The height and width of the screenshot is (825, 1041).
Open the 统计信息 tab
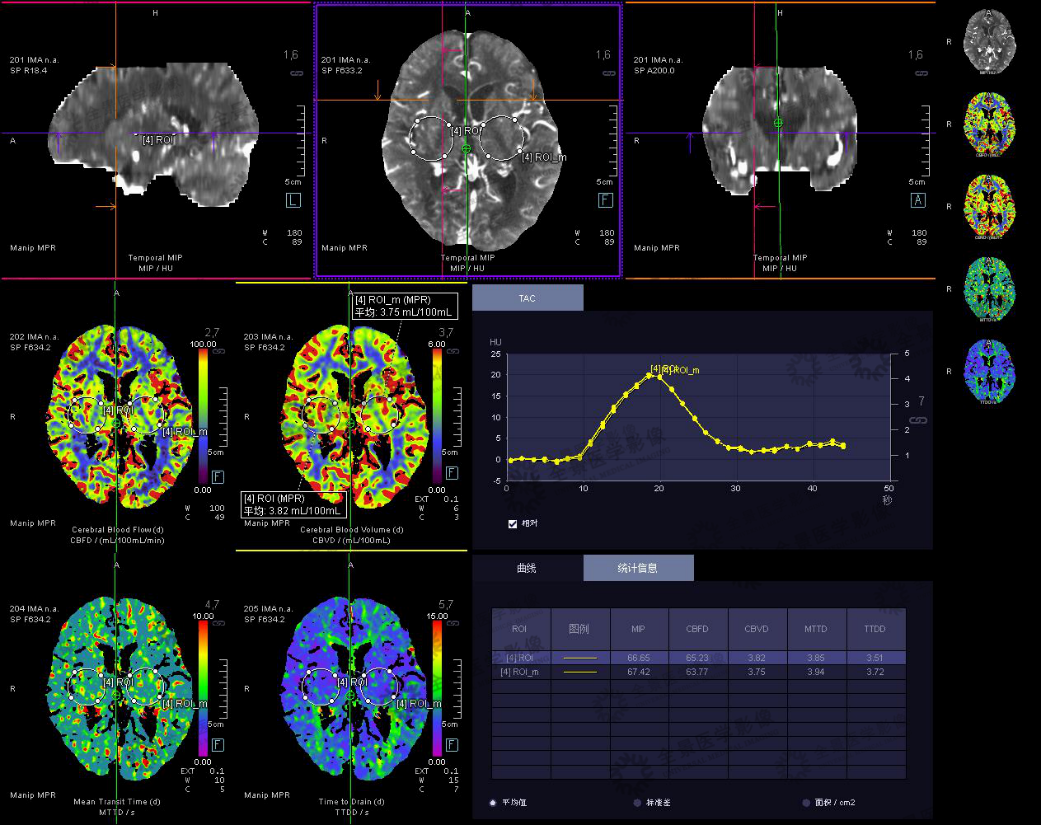[x=638, y=568]
